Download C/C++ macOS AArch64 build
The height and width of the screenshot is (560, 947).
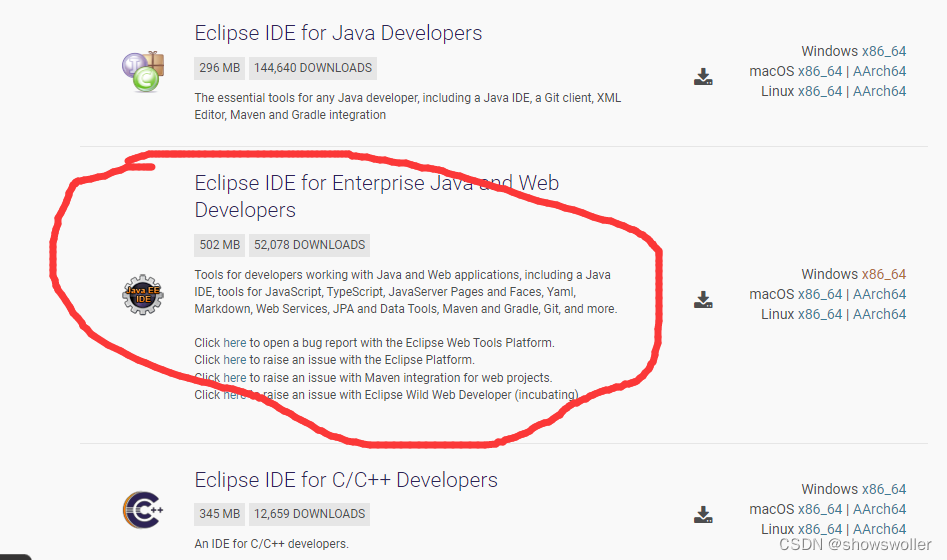(879, 509)
